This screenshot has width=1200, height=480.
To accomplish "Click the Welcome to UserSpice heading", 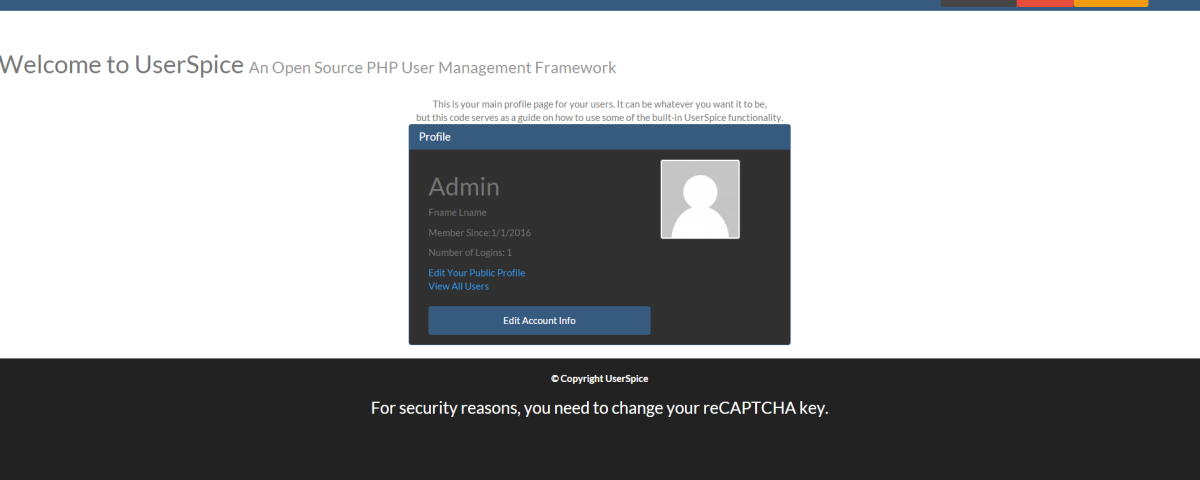I will [121, 66].
